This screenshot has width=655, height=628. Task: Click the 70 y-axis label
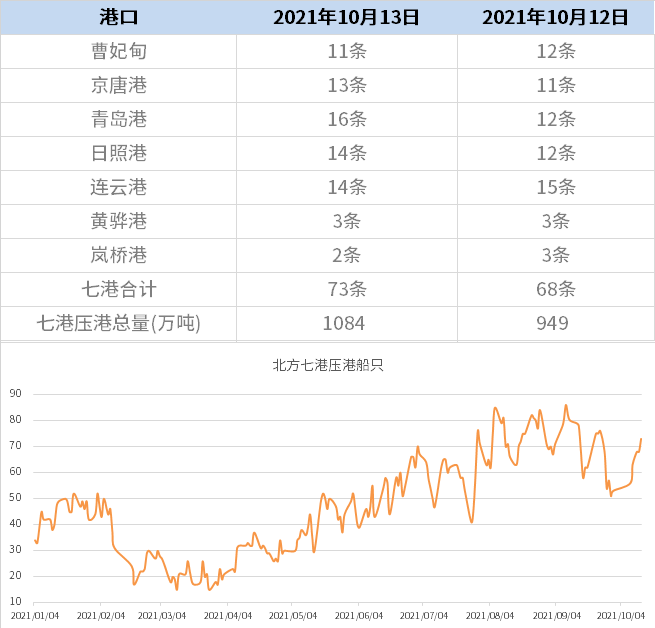coord(15,446)
